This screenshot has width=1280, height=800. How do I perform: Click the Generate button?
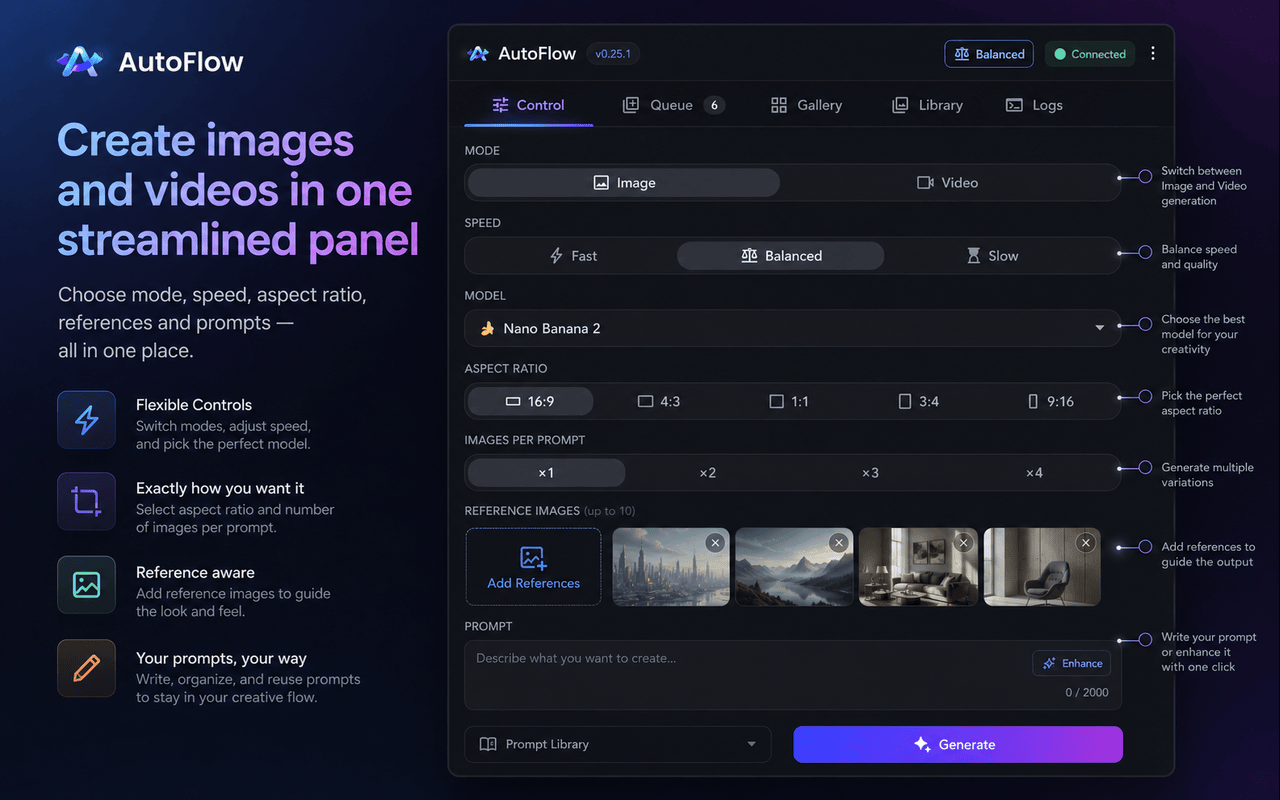coord(958,744)
